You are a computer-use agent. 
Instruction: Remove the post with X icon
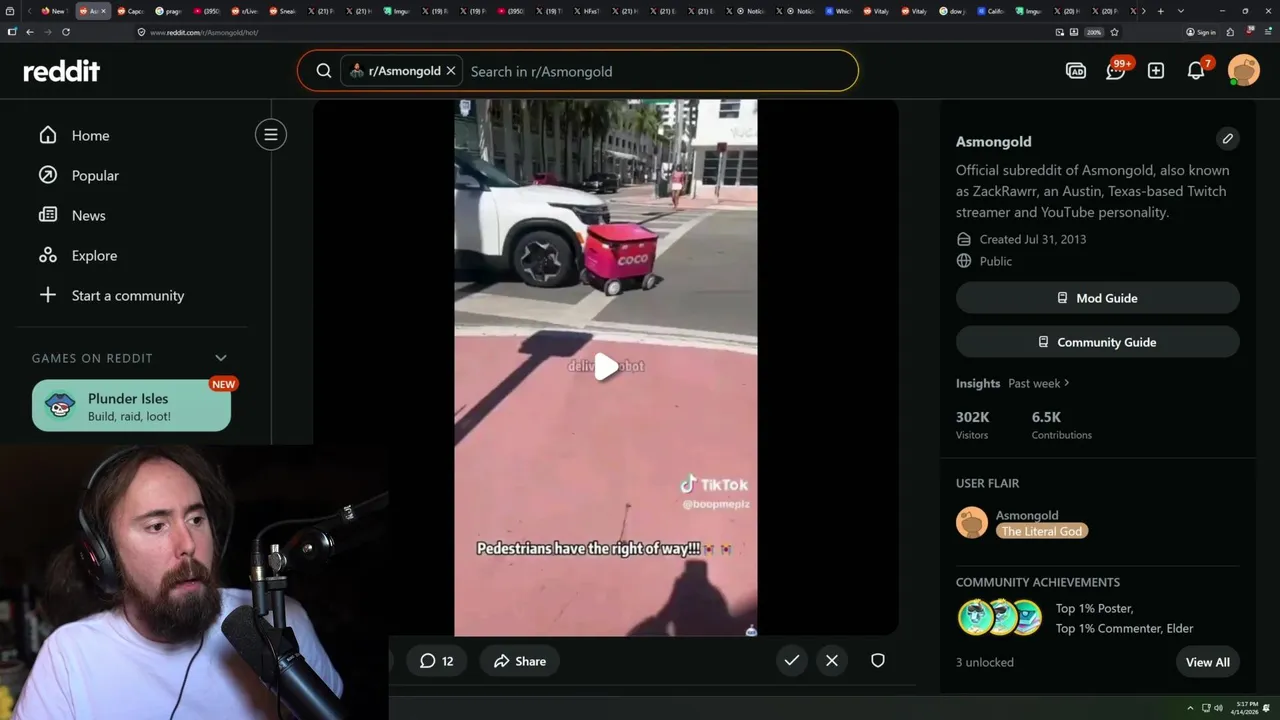click(832, 660)
